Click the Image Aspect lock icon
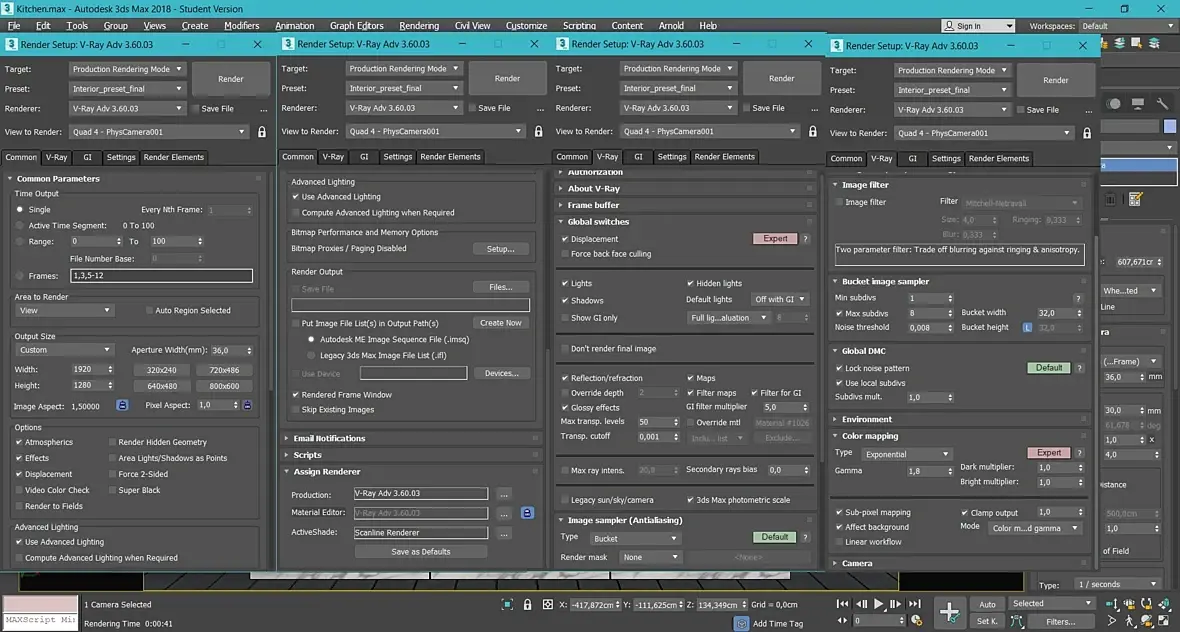This screenshot has width=1180, height=632. coord(122,405)
